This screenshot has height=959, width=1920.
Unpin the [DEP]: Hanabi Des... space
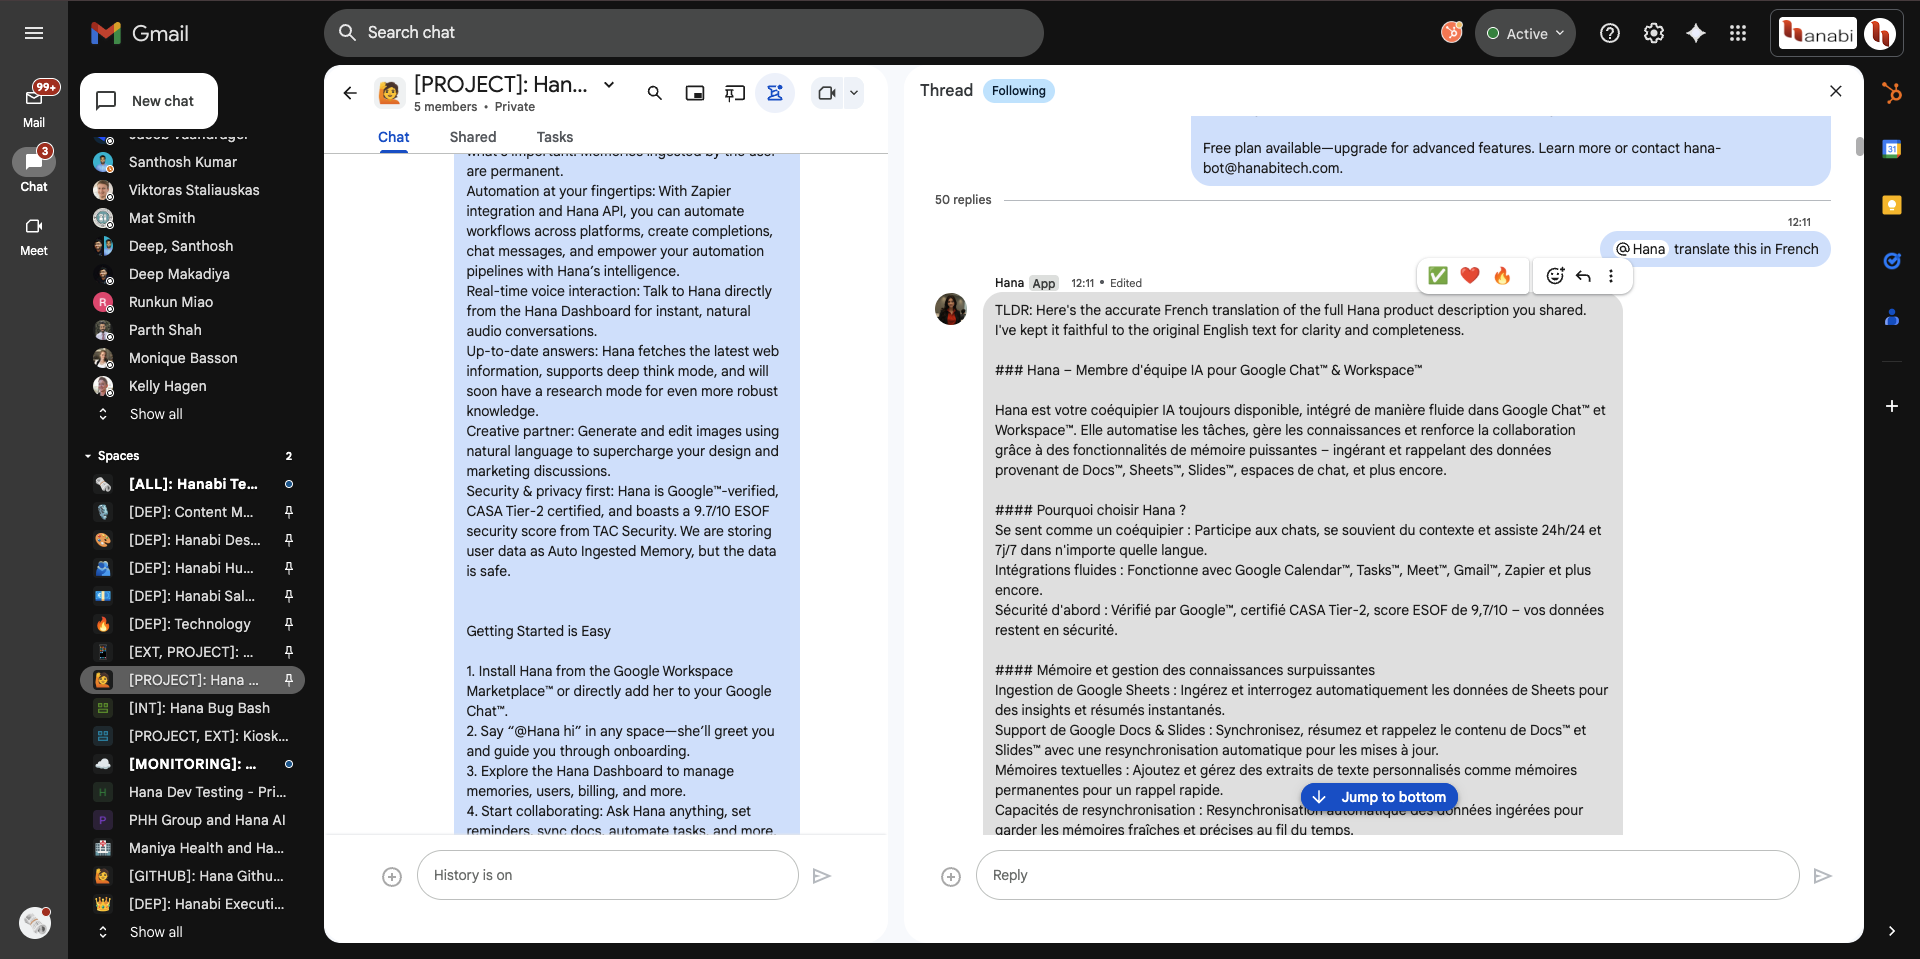(x=289, y=540)
